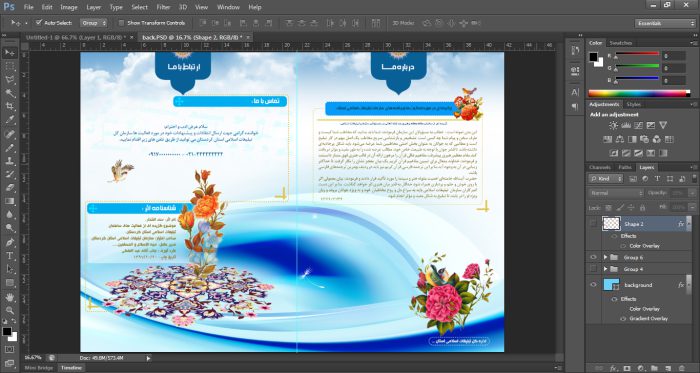Click the red R color slider
Image resolution: width=700 pixels, height=373 pixels.
pyautogui.click(x=637, y=54)
